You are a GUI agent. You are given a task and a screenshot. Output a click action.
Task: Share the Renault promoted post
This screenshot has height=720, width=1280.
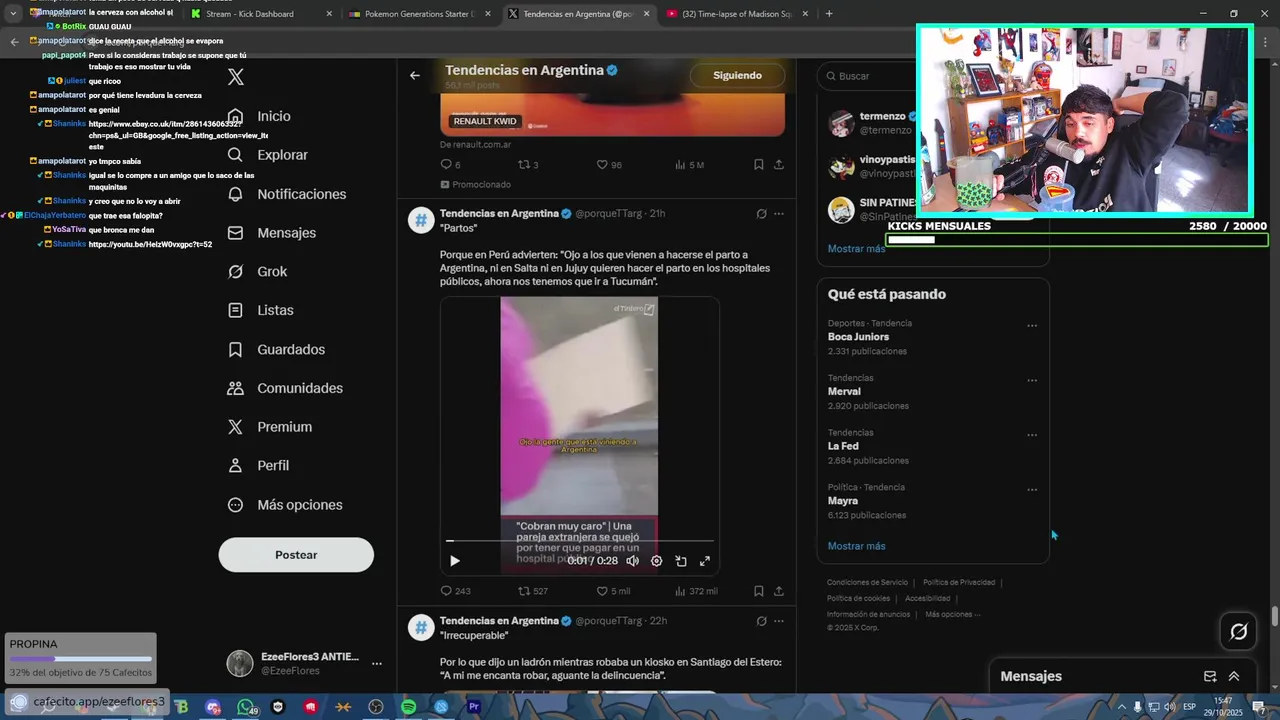(779, 165)
